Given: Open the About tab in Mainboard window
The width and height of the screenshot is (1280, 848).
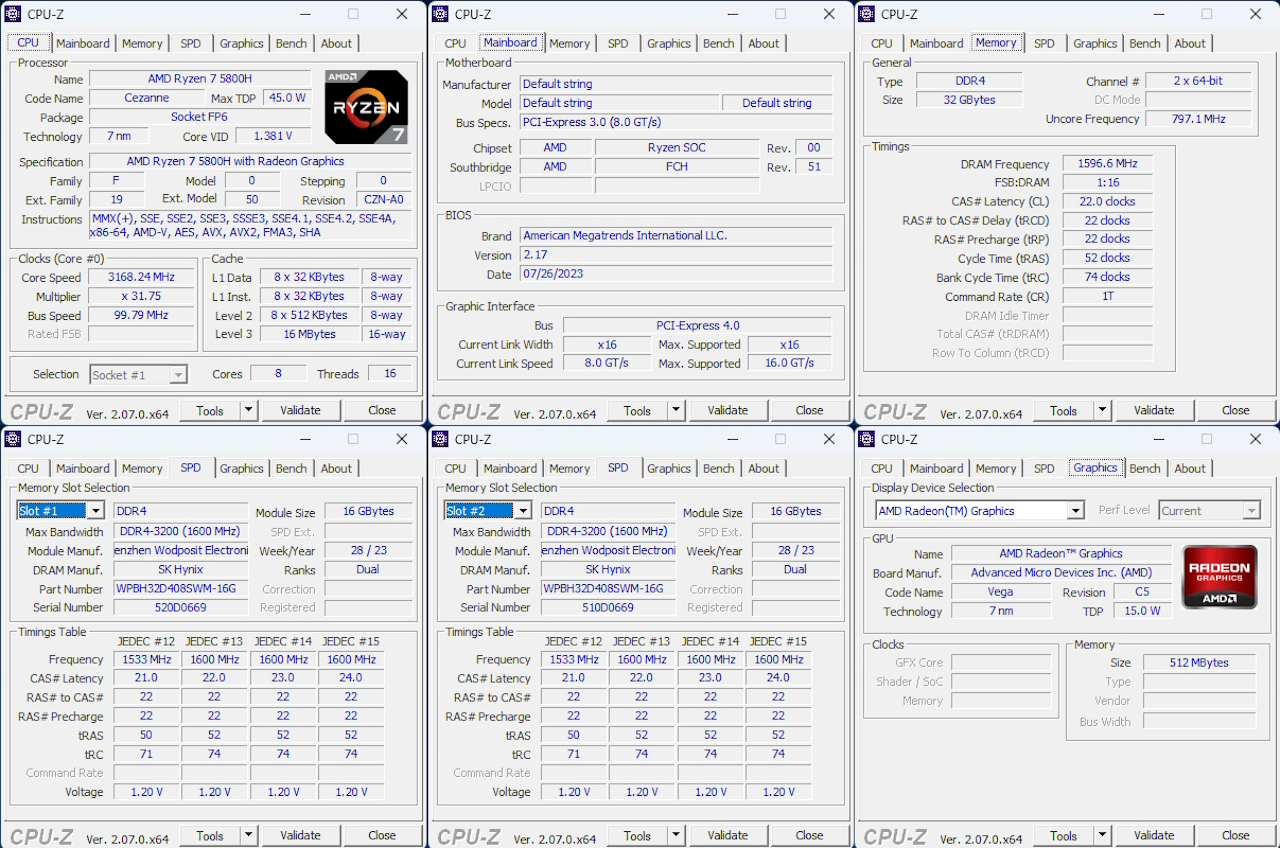Looking at the screenshot, I should tap(763, 43).
